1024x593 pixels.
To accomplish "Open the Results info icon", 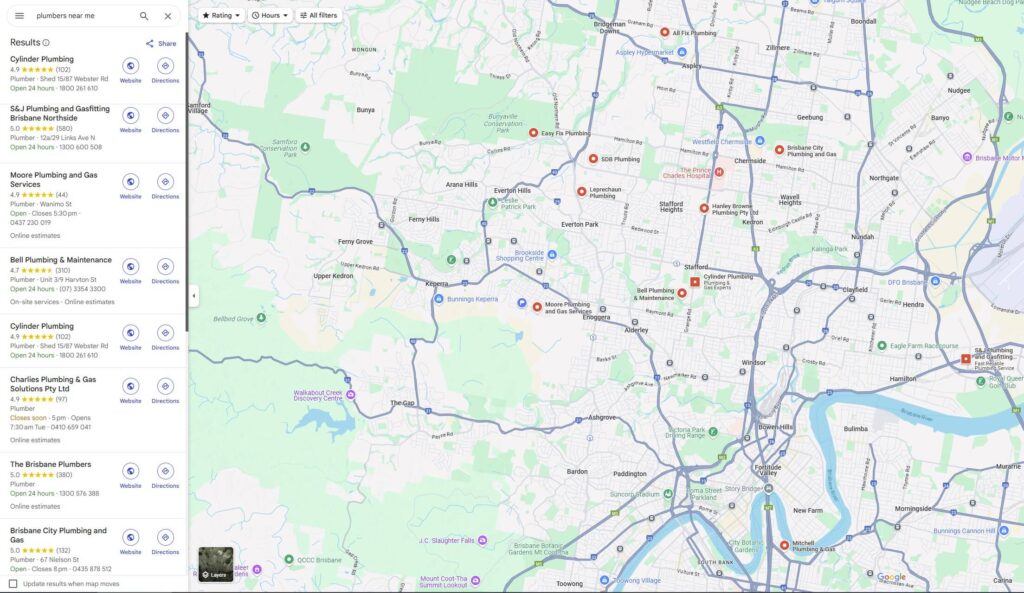I will point(46,42).
